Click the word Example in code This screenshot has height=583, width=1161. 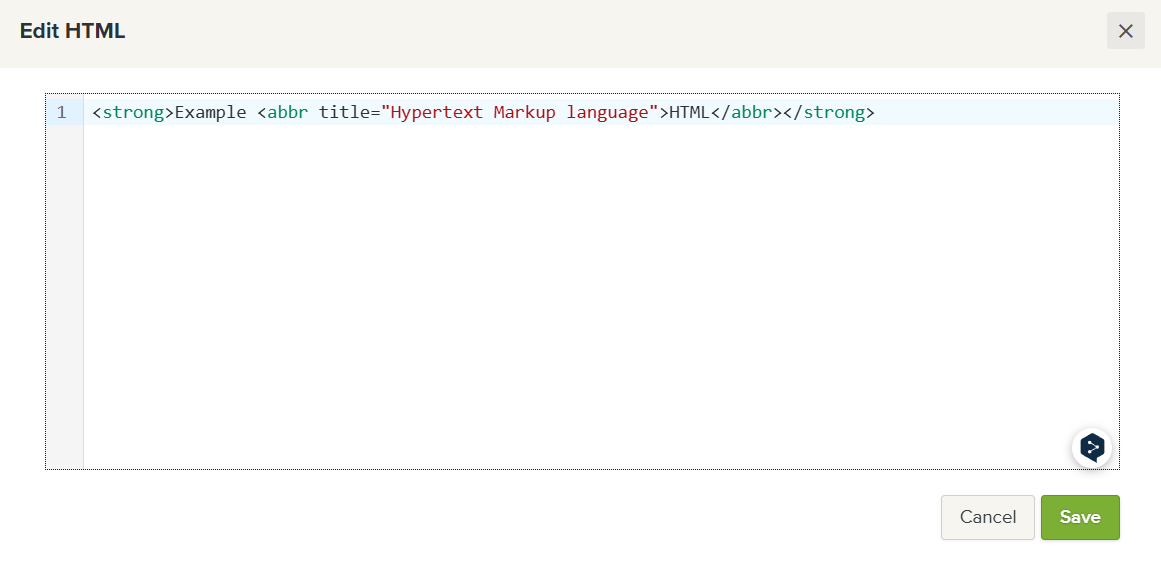coord(210,112)
